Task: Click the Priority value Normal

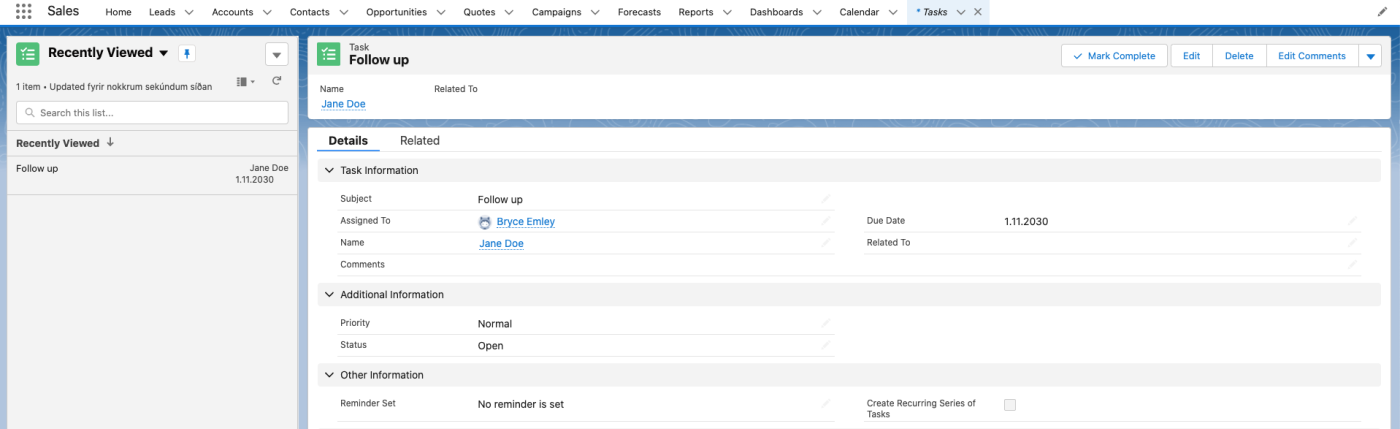Action: (495, 324)
